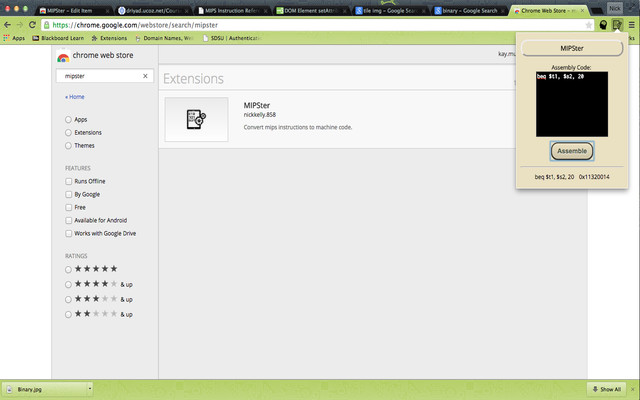The height and width of the screenshot is (400, 640).
Task: Check Works with Google Drive checkbox
Action: pos(69,233)
